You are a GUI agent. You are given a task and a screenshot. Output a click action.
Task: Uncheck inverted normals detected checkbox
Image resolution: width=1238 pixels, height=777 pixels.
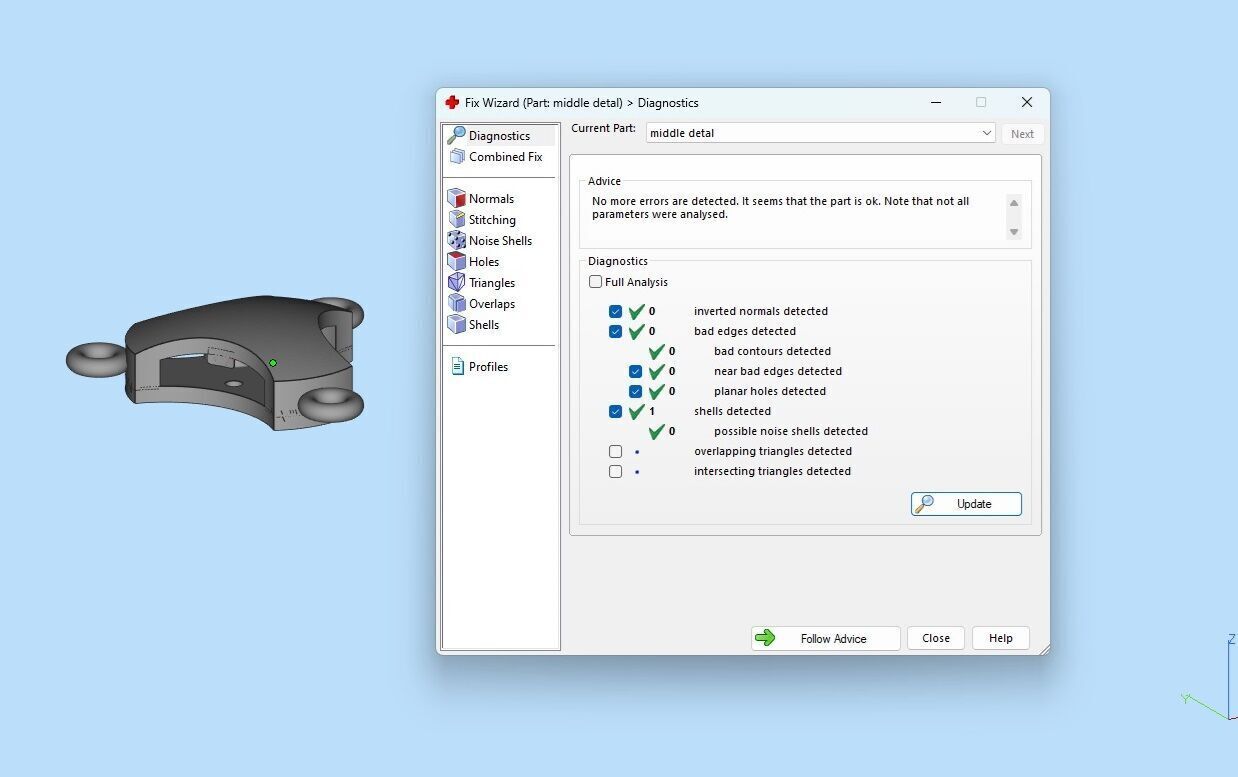tap(615, 311)
